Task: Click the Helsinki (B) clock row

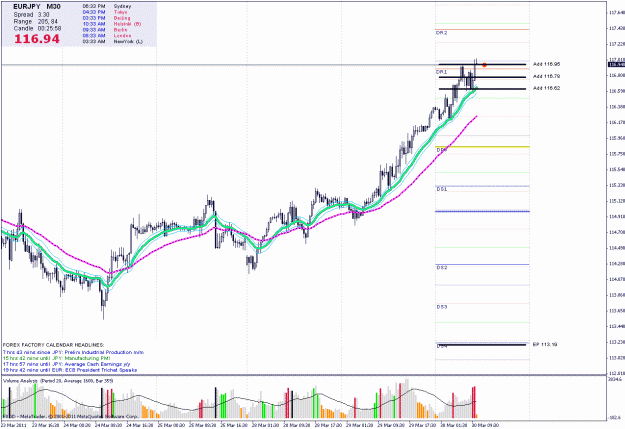Action: (112, 24)
